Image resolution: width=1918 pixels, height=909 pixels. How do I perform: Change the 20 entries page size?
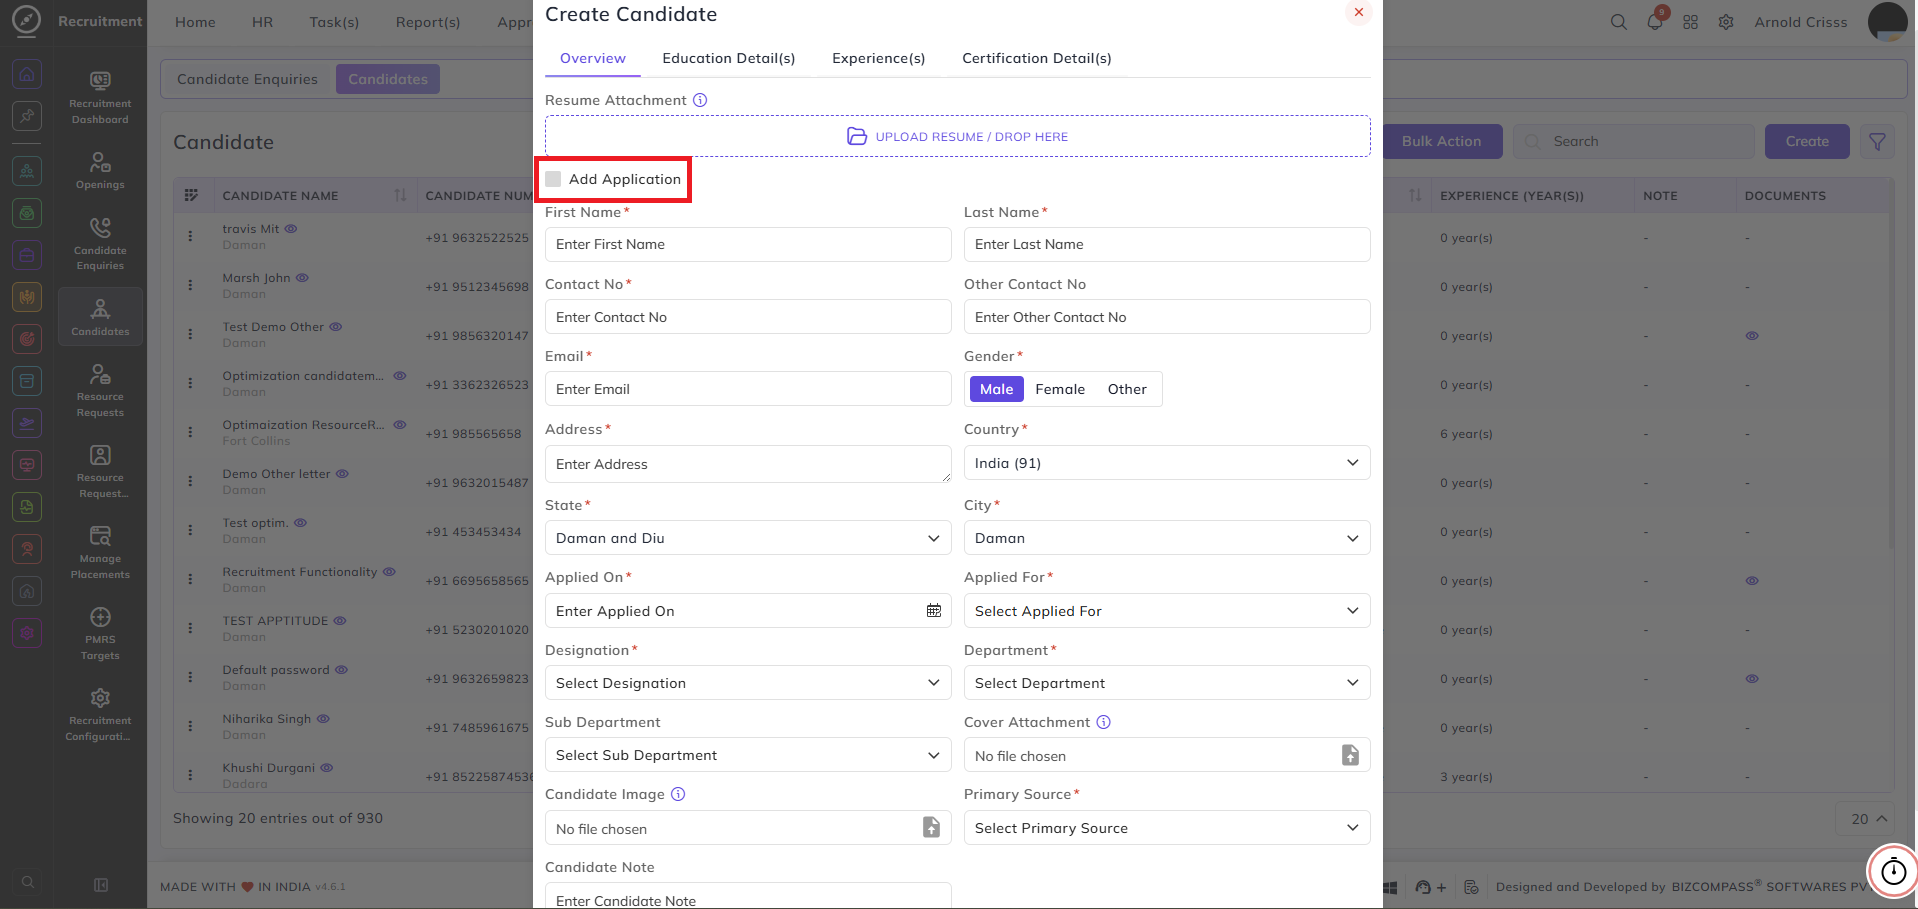(x=1866, y=819)
